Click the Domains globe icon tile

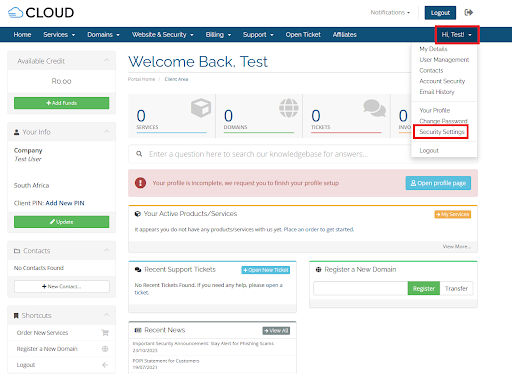(289, 108)
